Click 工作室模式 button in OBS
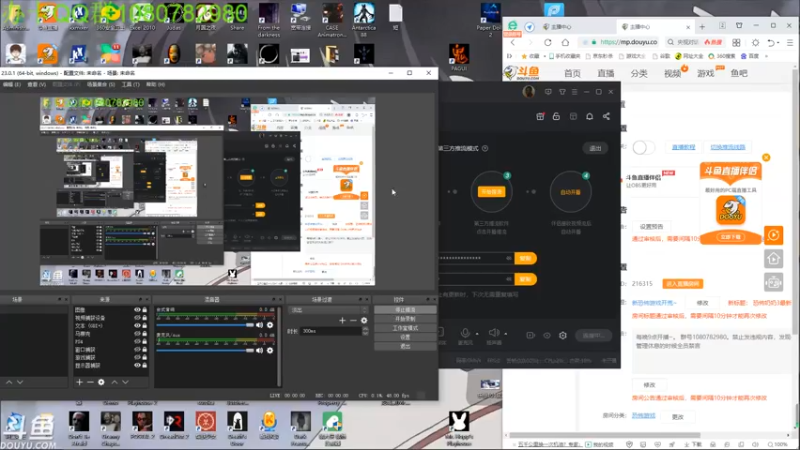Viewport: 800px width, 450px height. click(405, 328)
